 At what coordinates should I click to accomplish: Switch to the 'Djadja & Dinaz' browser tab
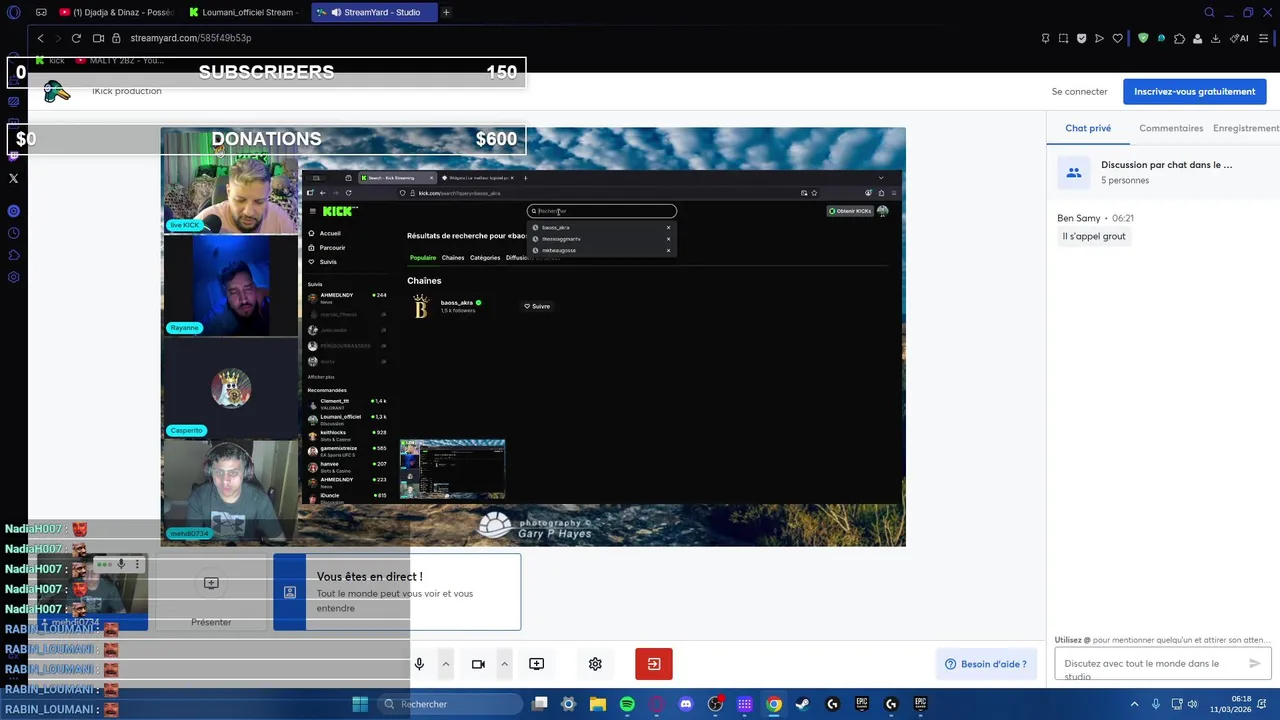pyautogui.click(x=116, y=12)
